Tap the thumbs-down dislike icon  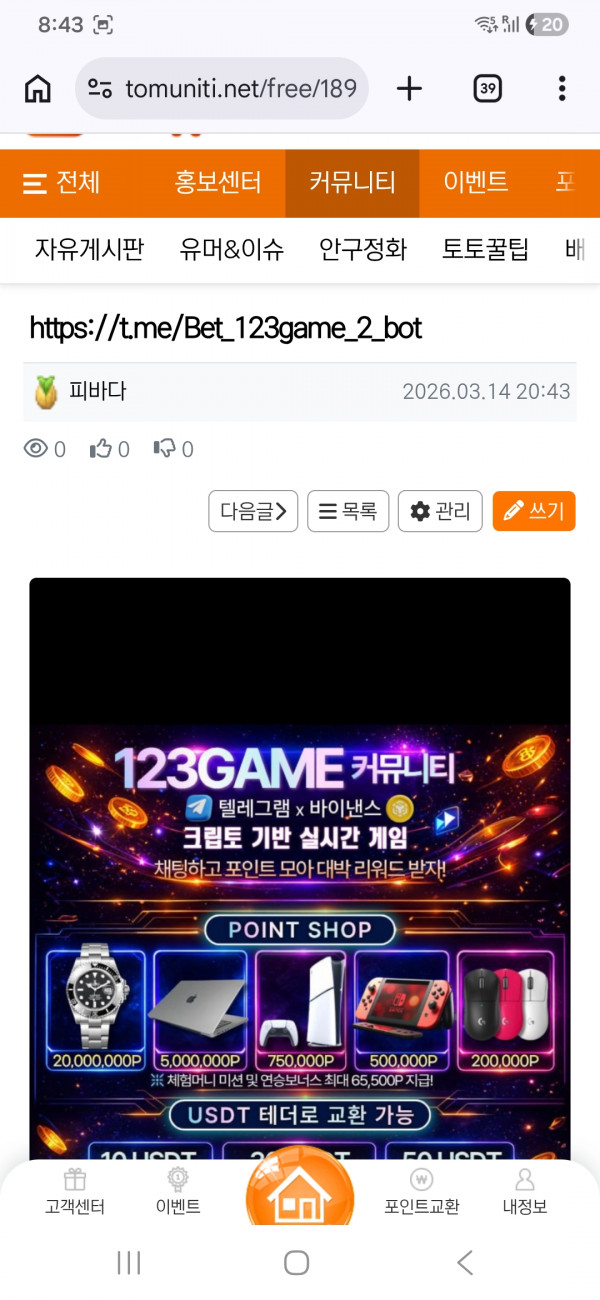point(165,449)
